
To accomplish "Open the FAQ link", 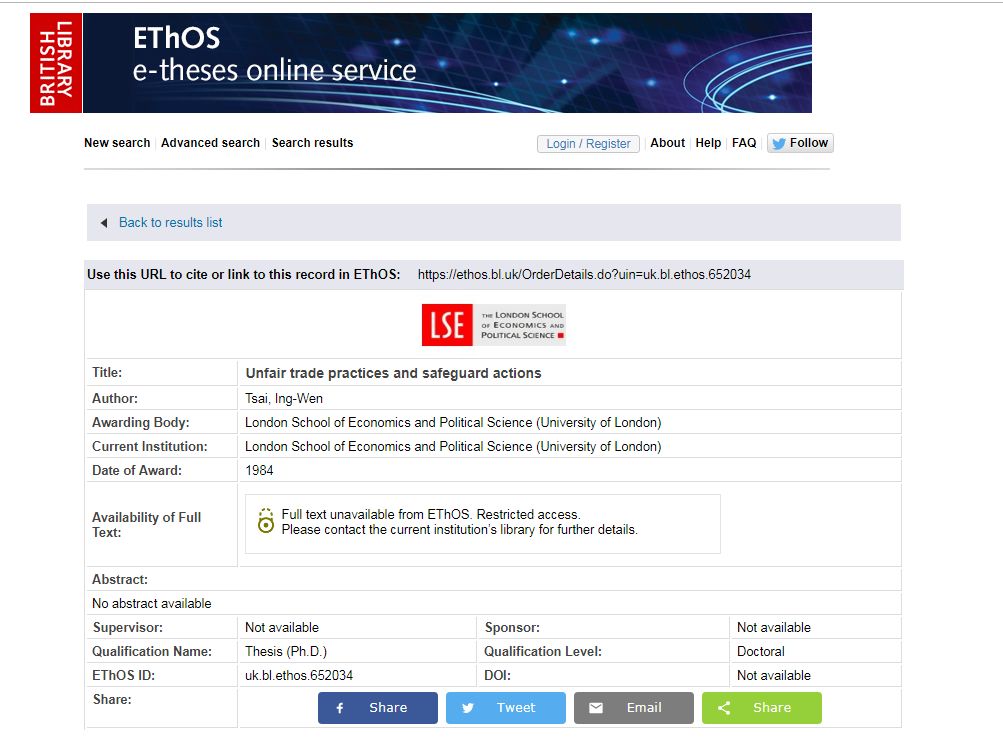I will click(744, 143).
